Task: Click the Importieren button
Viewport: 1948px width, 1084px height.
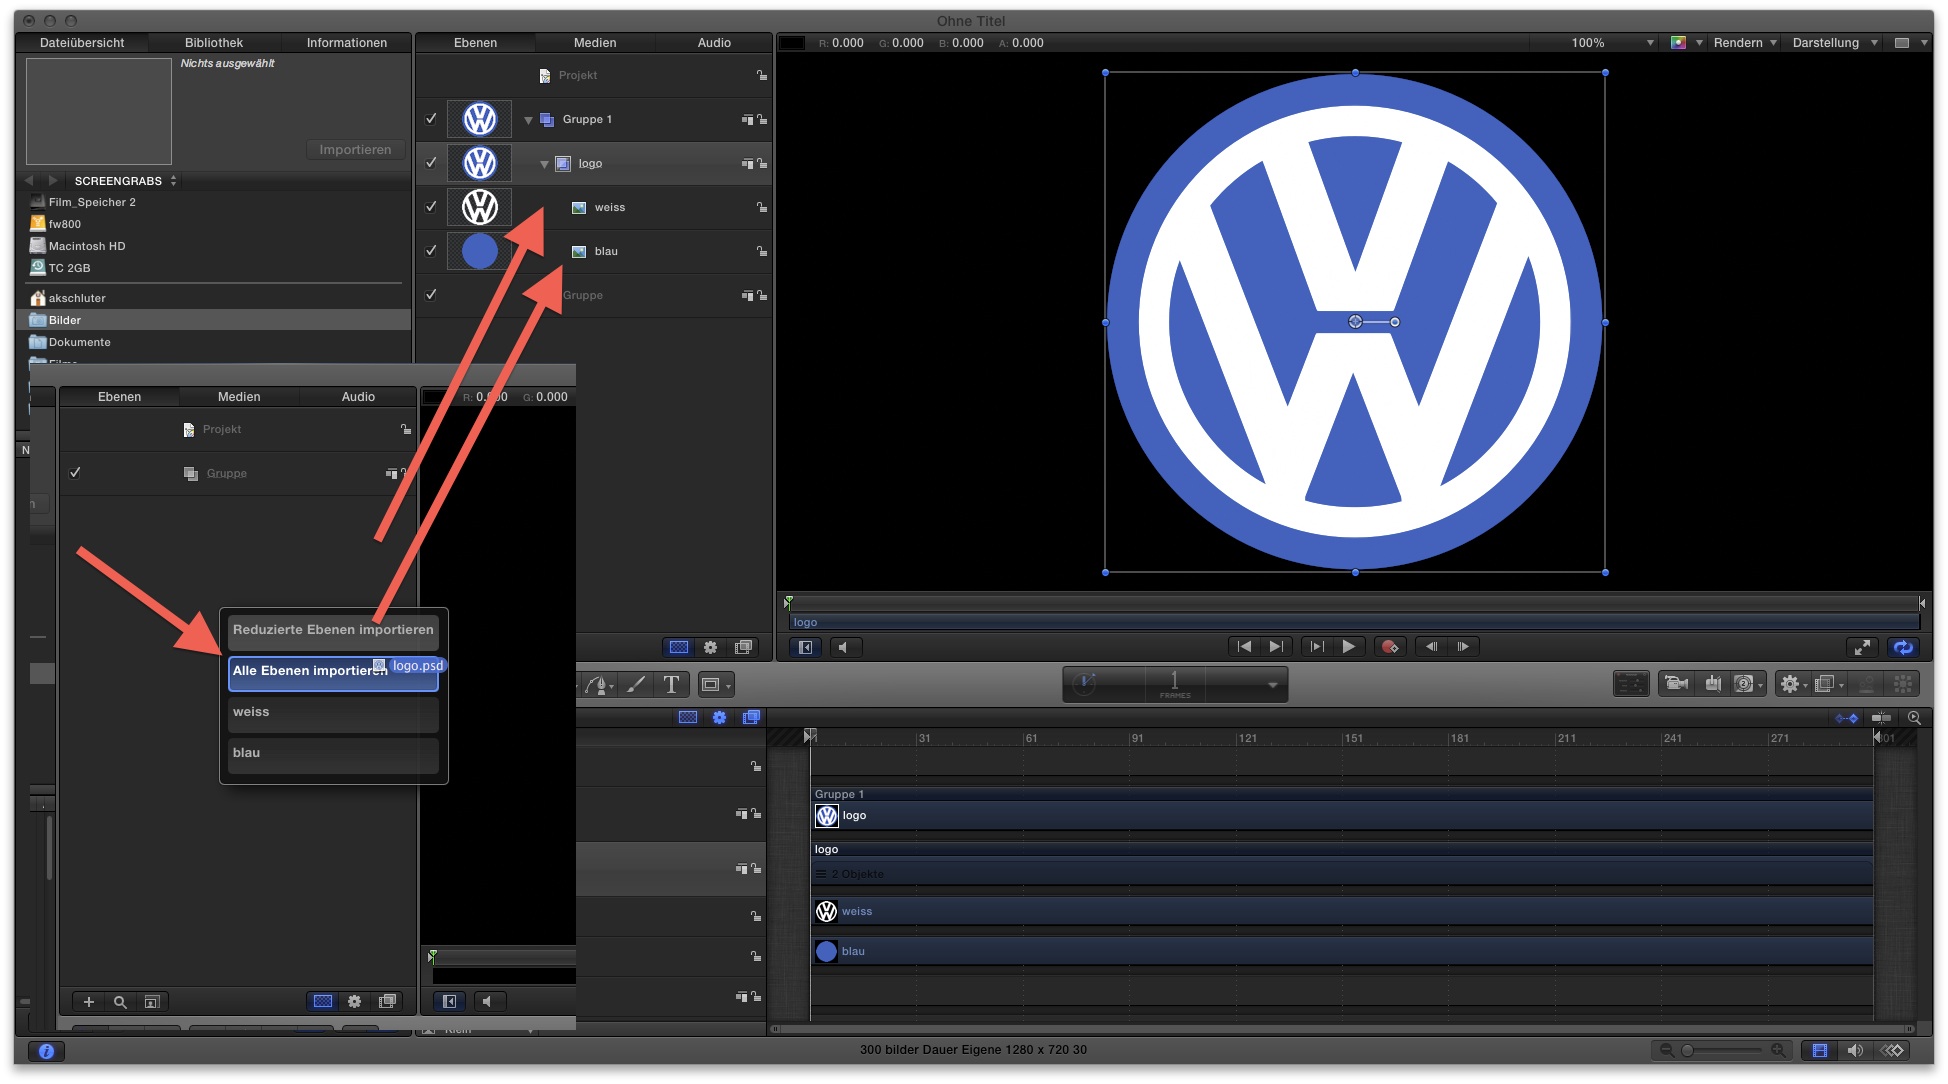Action: pos(355,150)
